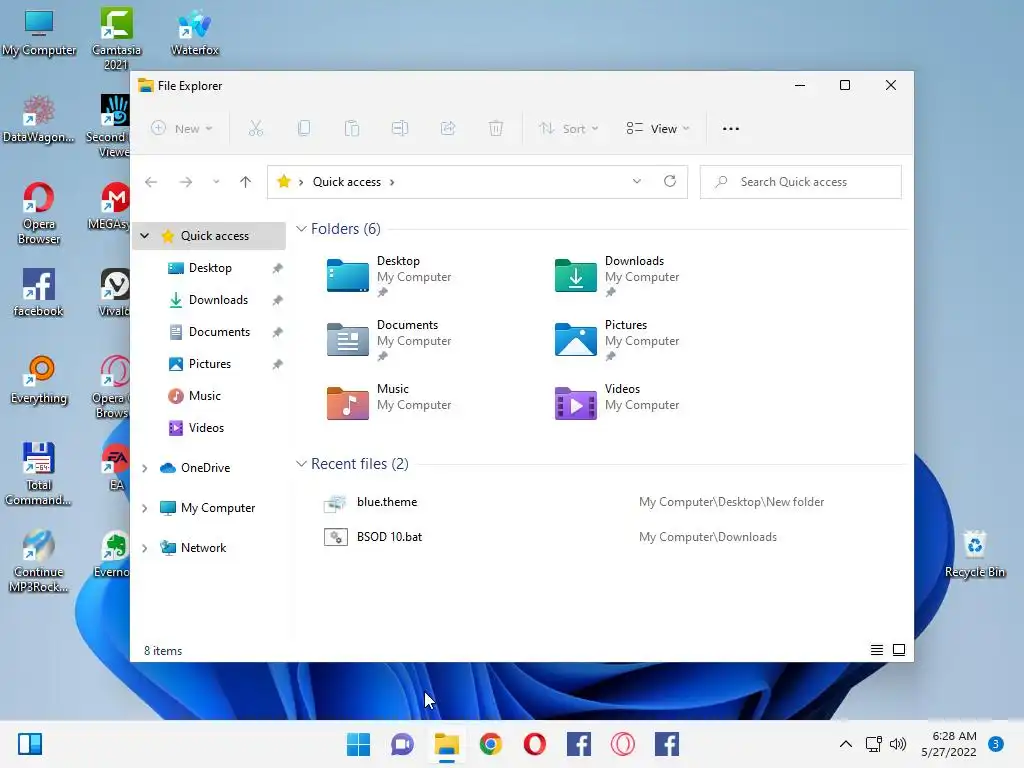
Task: Open the Downloads folder tile
Action: [617, 276]
